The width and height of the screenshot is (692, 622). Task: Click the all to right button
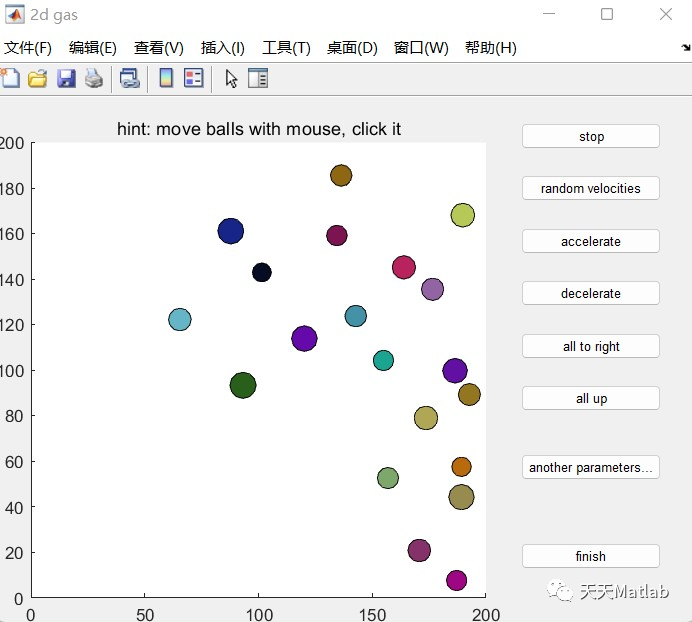pyautogui.click(x=590, y=346)
